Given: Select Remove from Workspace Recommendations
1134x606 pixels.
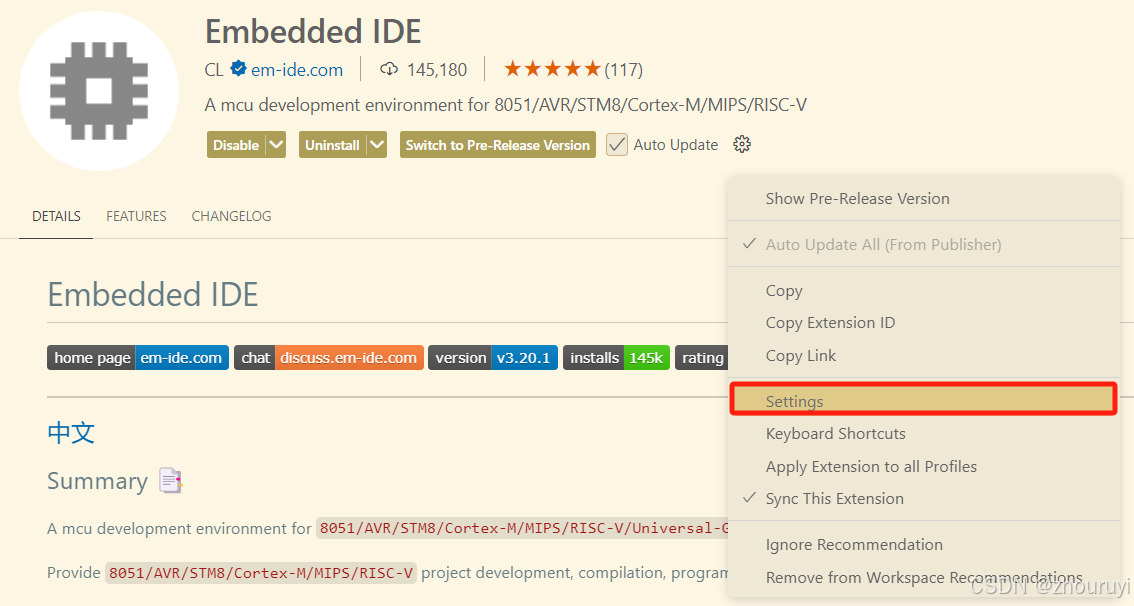Looking at the screenshot, I should [x=924, y=577].
